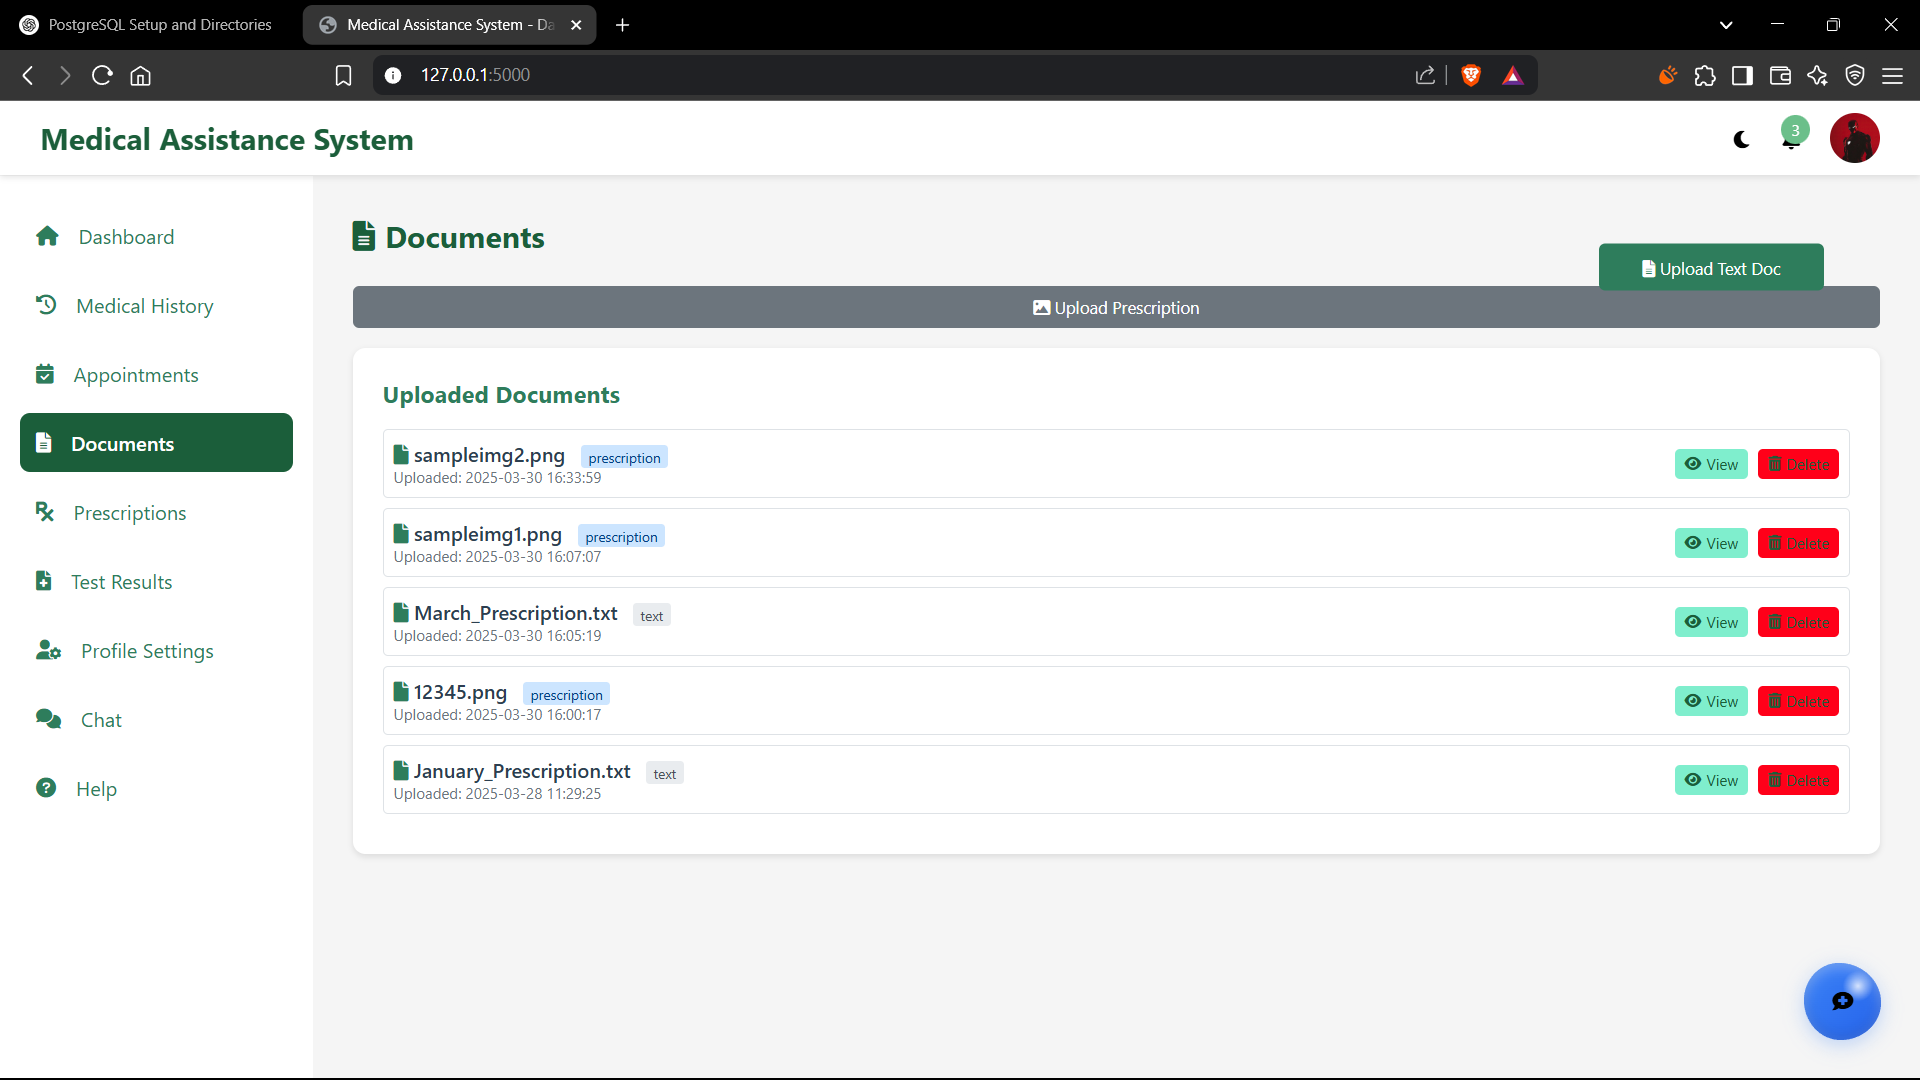The height and width of the screenshot is (1080, 1920).
Task: Open the Test Results section
Action: click(x=156, y=582)
